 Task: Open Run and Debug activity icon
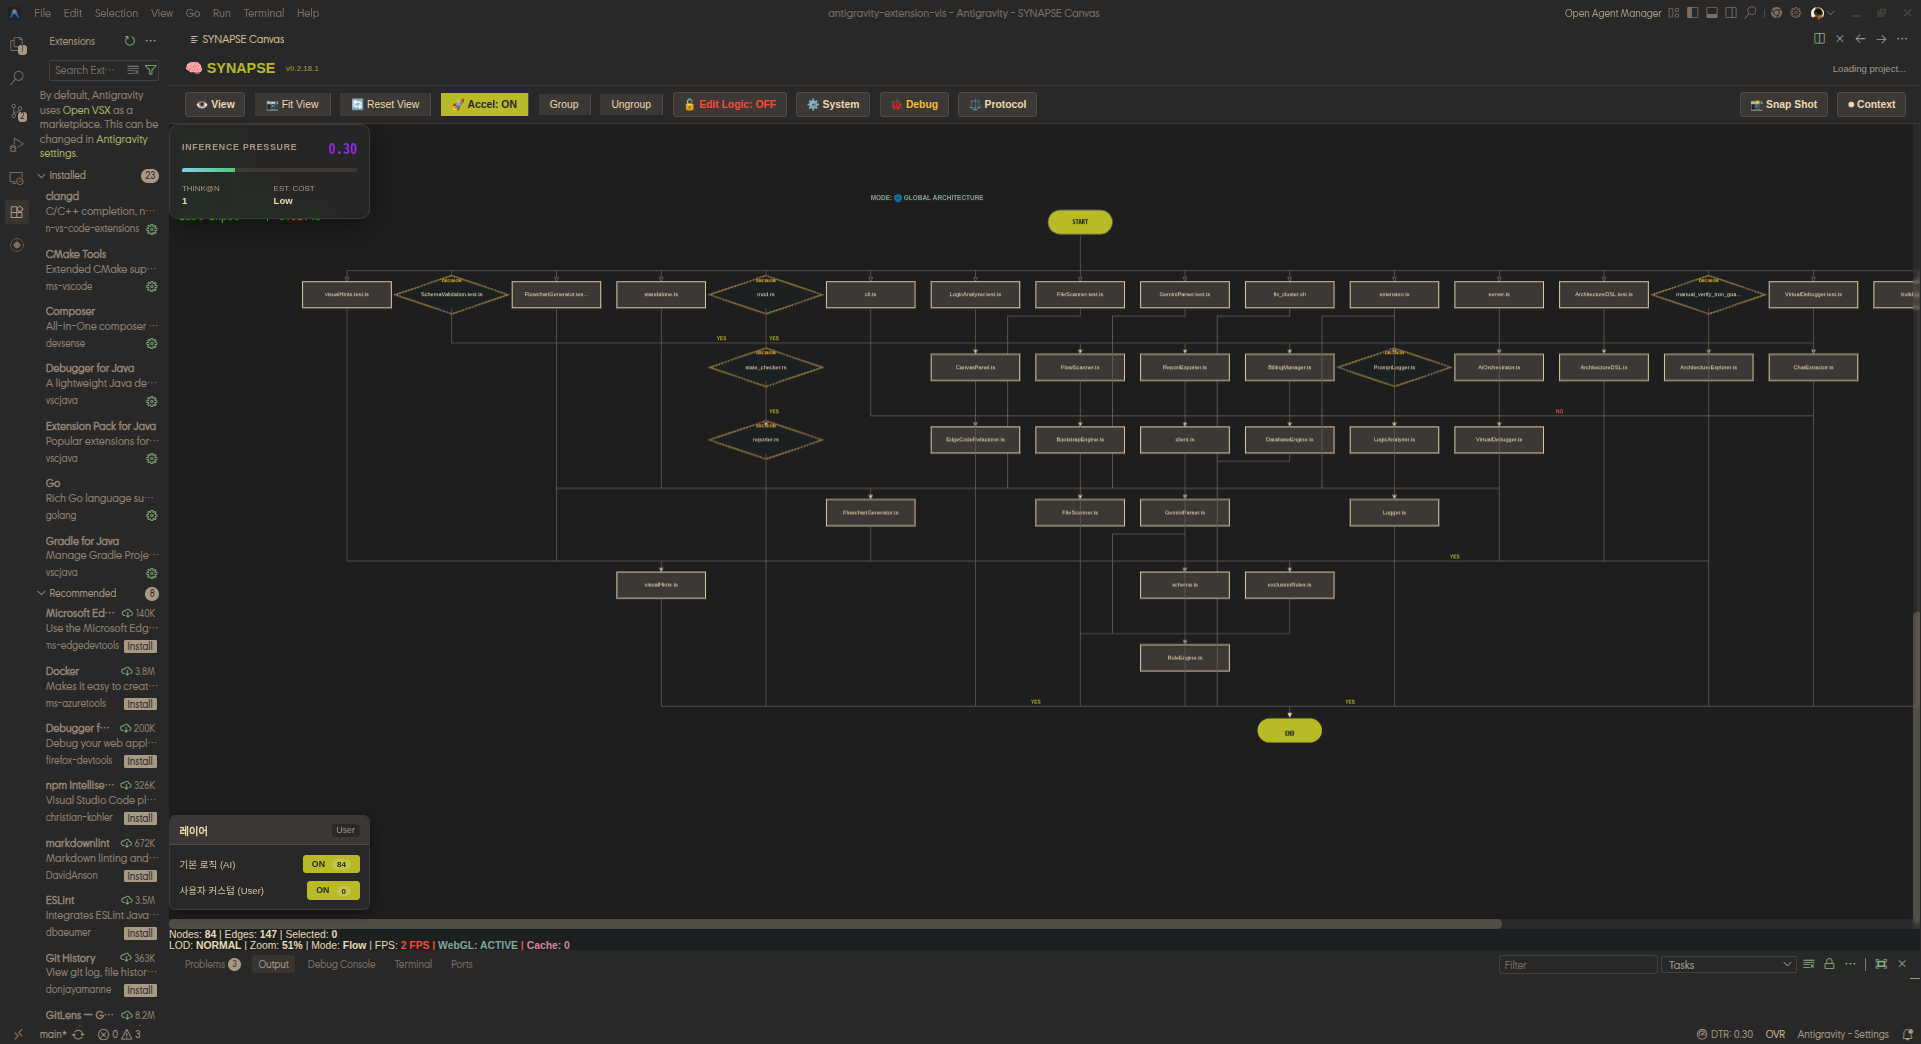[x=17, y=146]
